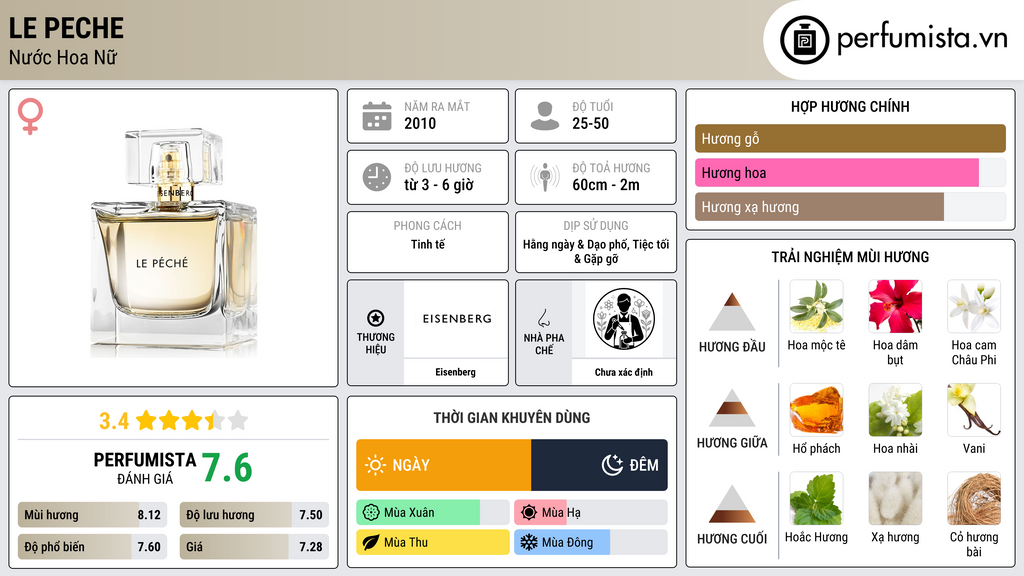Click the Hương giữa pyramid icon
Screen dimensions: 1024x576
tap(732, 408)
